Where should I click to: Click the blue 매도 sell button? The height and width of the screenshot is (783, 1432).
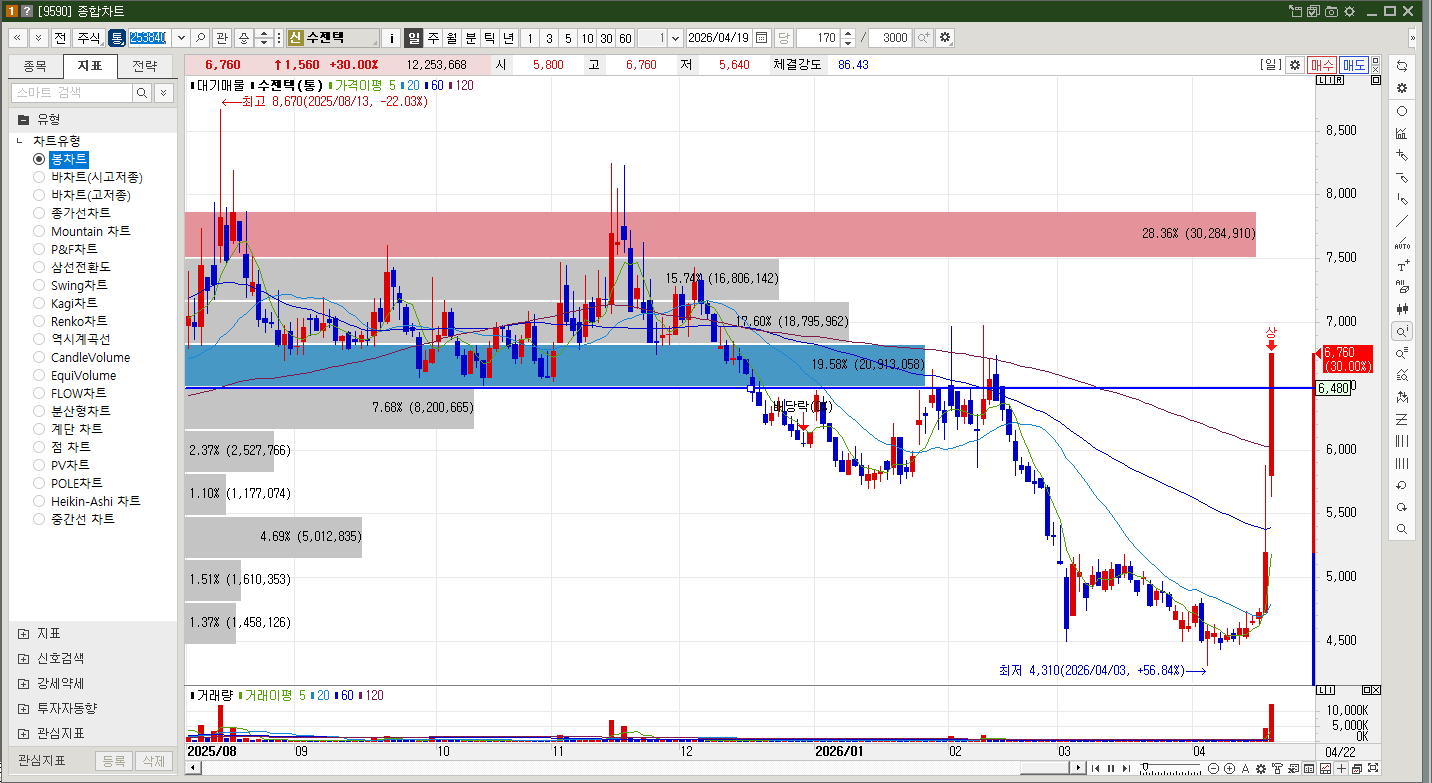pyautogui.click(x=1354, y=65)
